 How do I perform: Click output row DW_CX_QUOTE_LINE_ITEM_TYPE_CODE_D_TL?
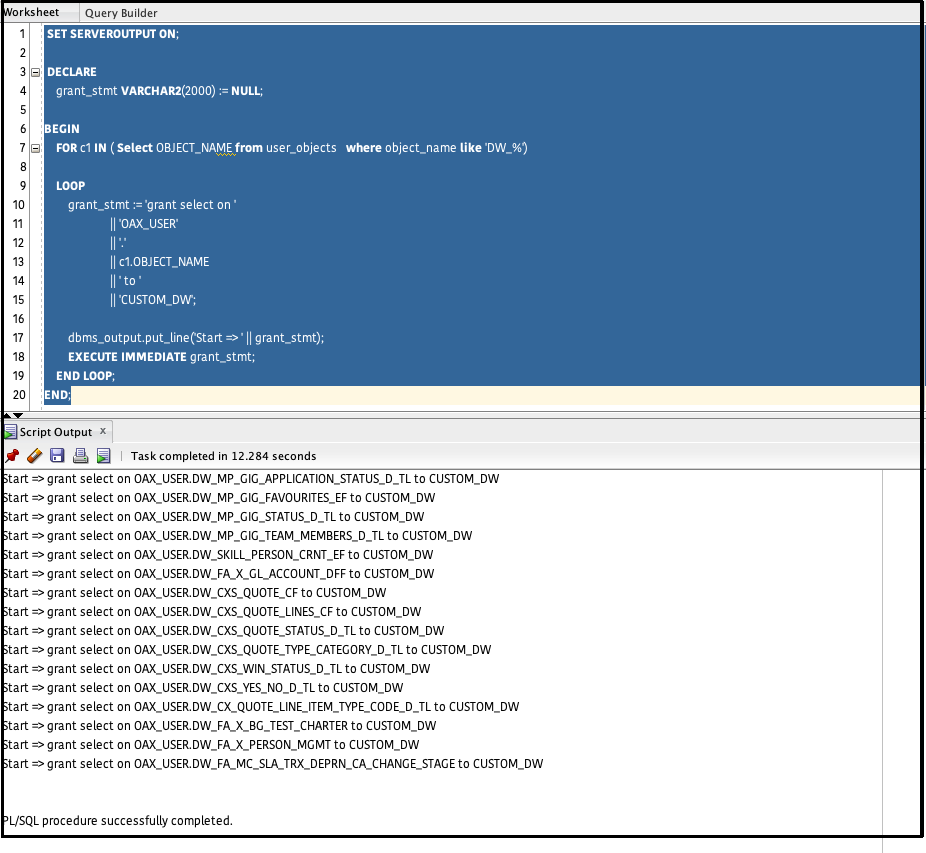[261, 707]
